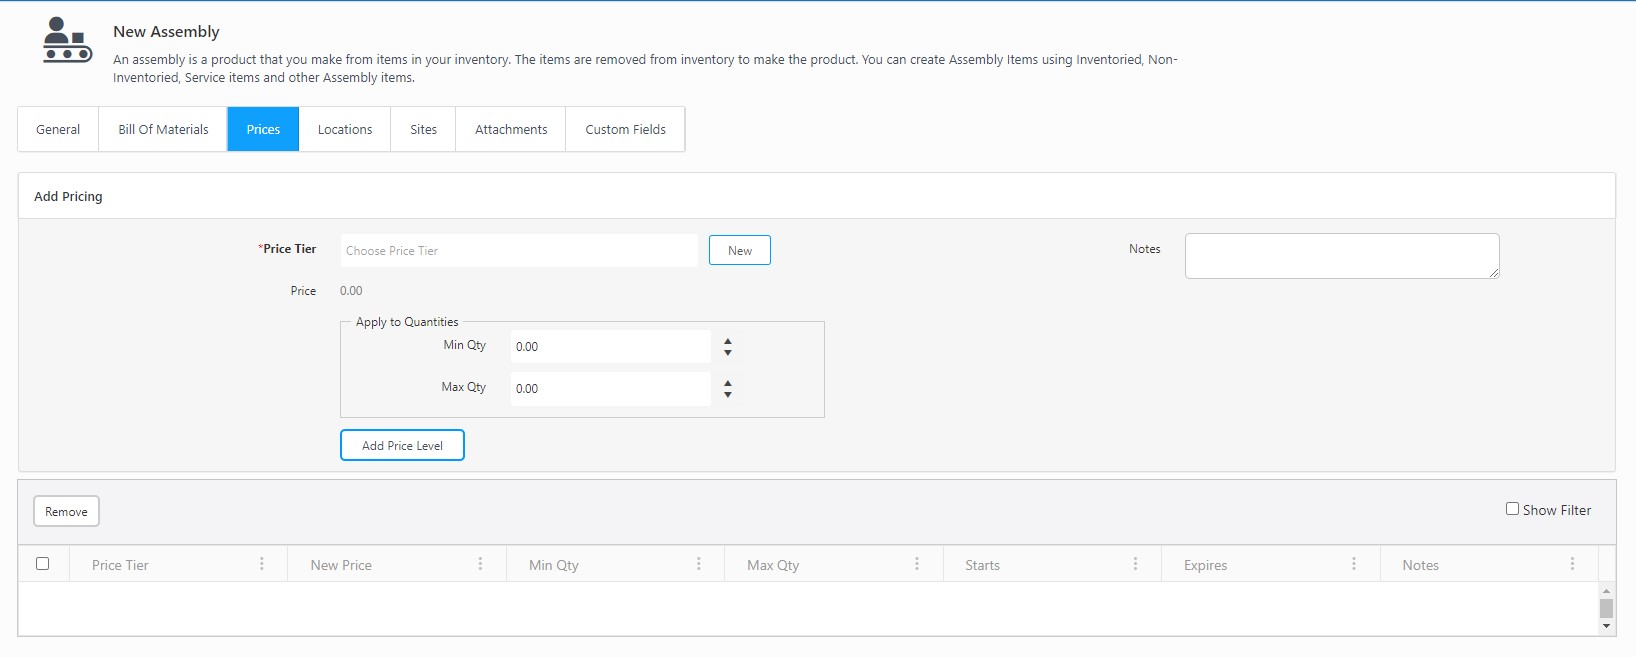The height and width of the screenshot is (657, 1636).
Task: Decrease Max Qty with down arrow
Action: (728, 395)
